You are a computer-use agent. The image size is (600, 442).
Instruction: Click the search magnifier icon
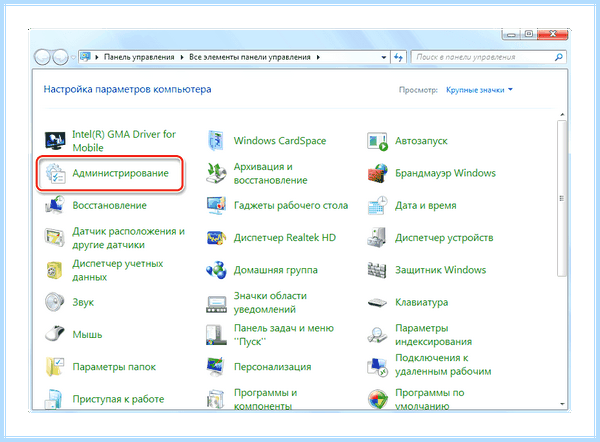pos(559,57)
